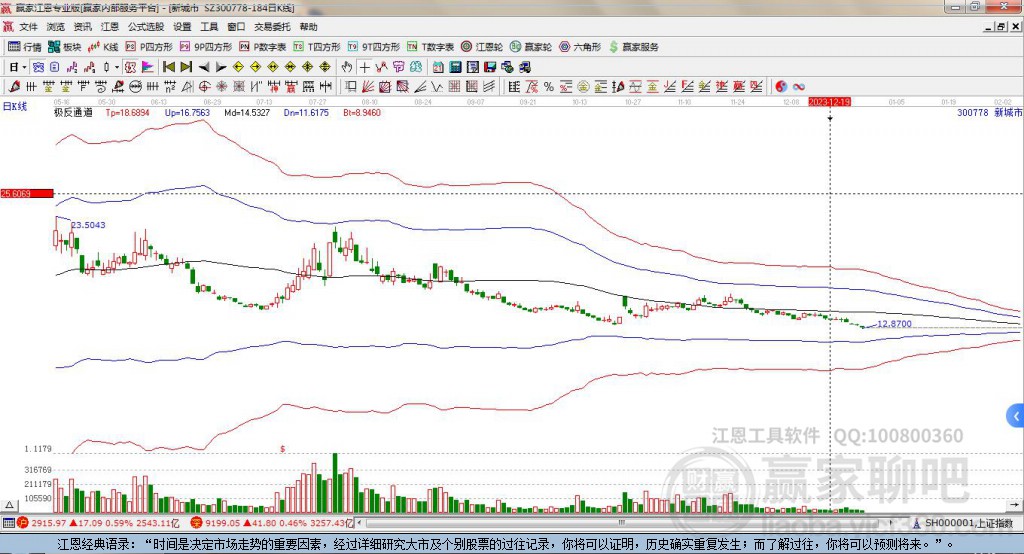Open the P四方形 tool
1024x554 pixels.
coord(149,47)
